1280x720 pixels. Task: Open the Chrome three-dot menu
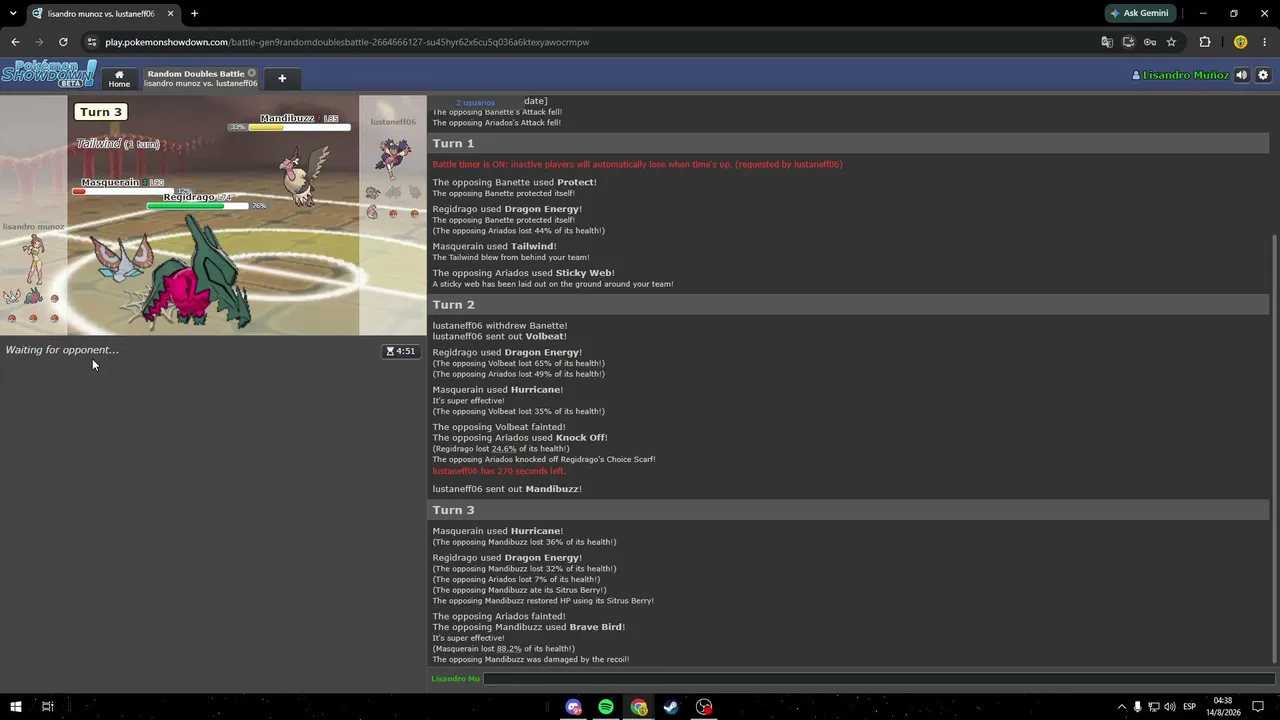1265,42
